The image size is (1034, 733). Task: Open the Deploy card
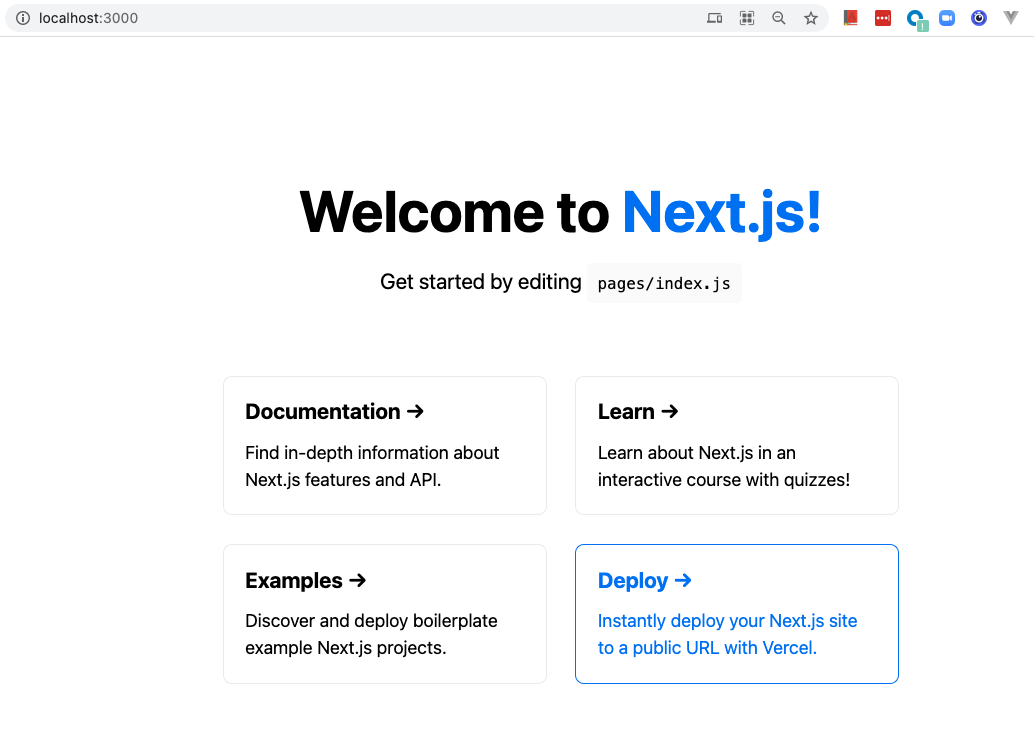[737, 614]
